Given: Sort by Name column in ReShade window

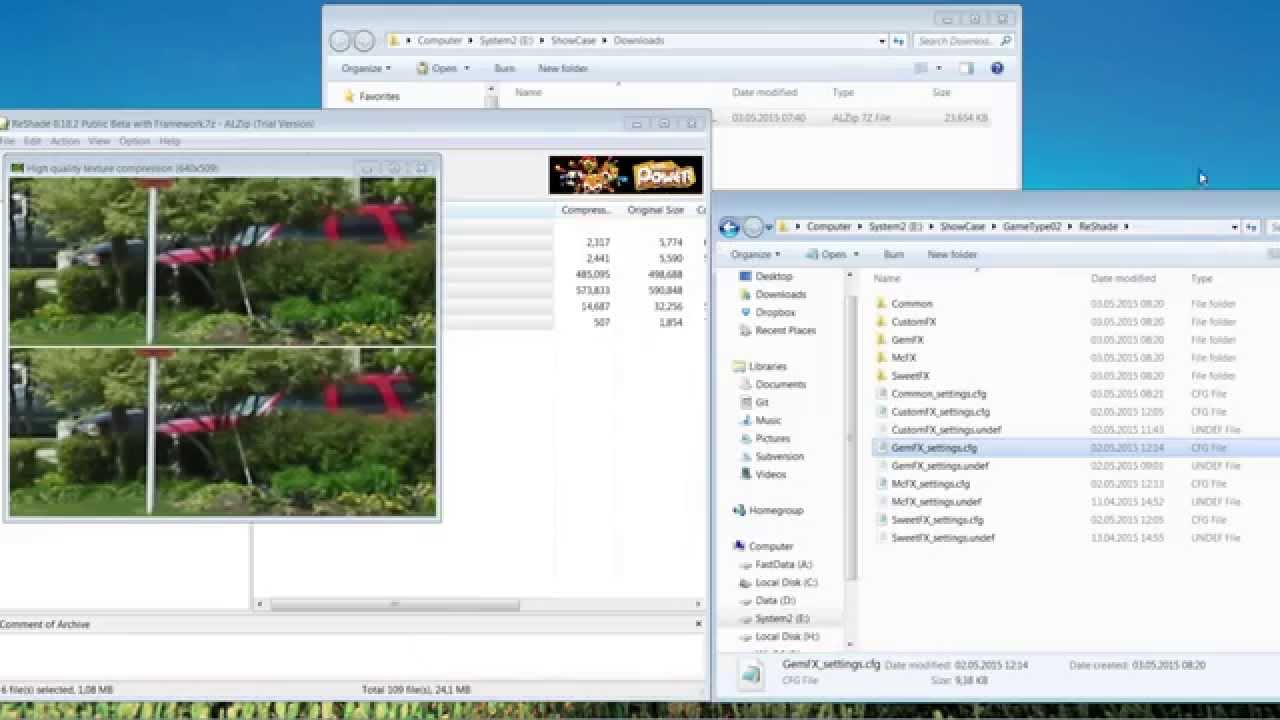Looking at the screenshot, I should (x=887, y=279).
